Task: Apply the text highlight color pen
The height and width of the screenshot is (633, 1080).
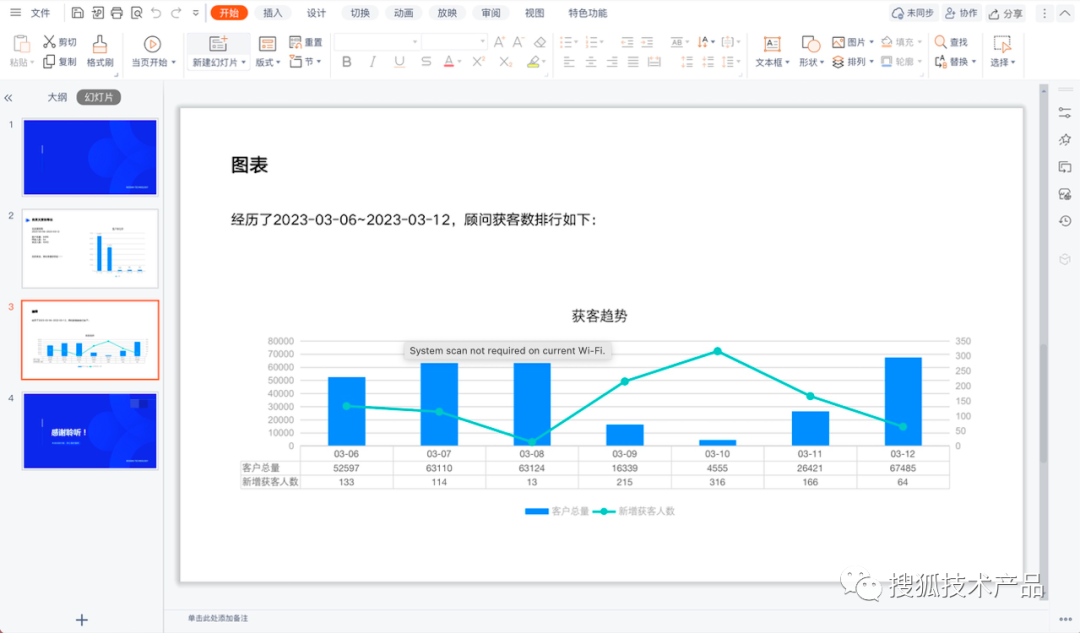Action: pyautogui.click(x=533, y=62)
